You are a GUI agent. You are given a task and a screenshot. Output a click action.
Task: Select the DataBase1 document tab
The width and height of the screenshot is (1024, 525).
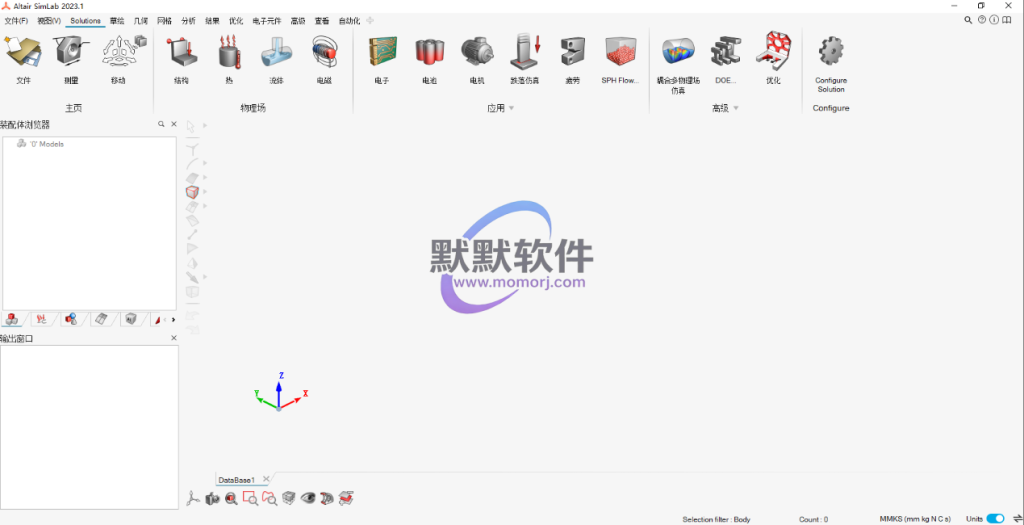pyautogui.click(x=237, y=480)
